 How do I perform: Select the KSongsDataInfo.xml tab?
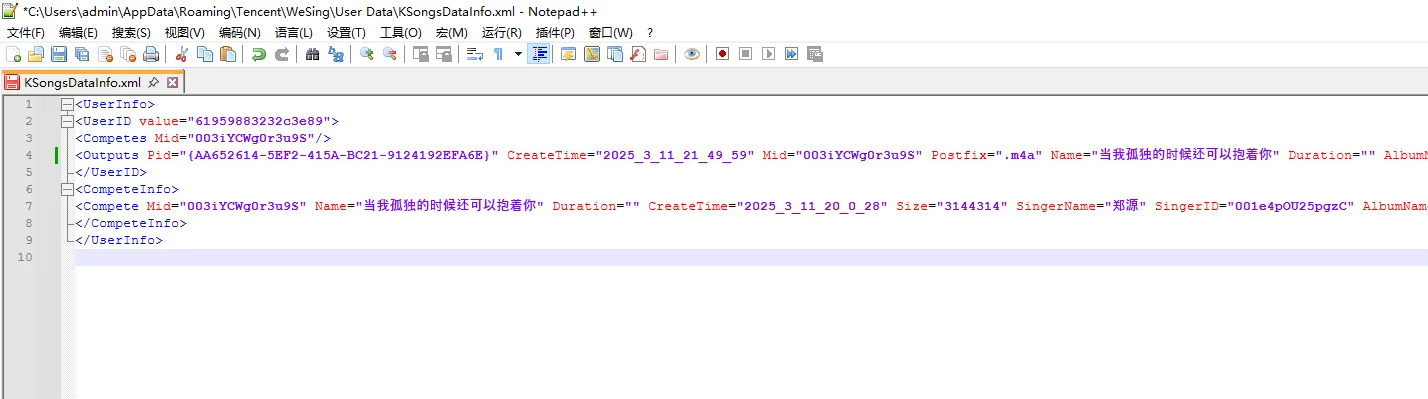83,83
